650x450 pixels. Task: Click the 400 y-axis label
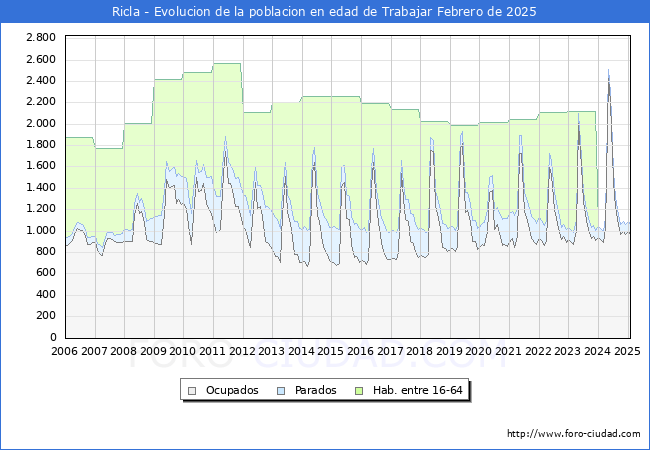click(x=45, y=295)
